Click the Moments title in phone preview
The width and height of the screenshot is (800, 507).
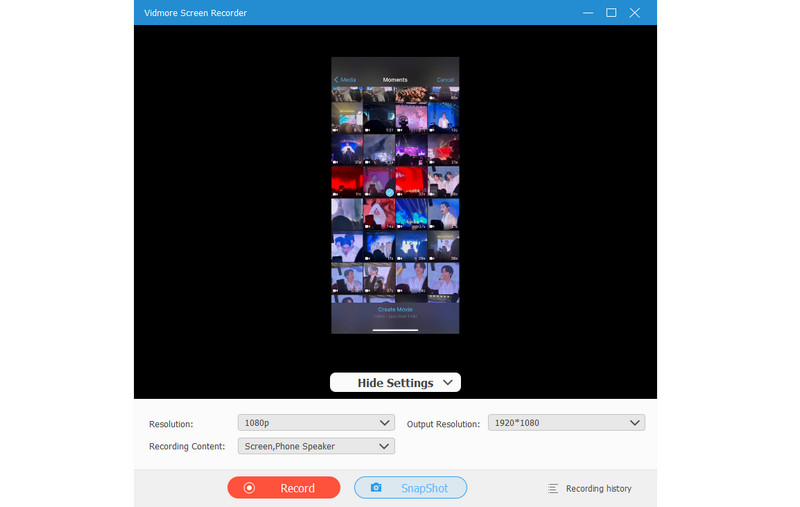394,80
